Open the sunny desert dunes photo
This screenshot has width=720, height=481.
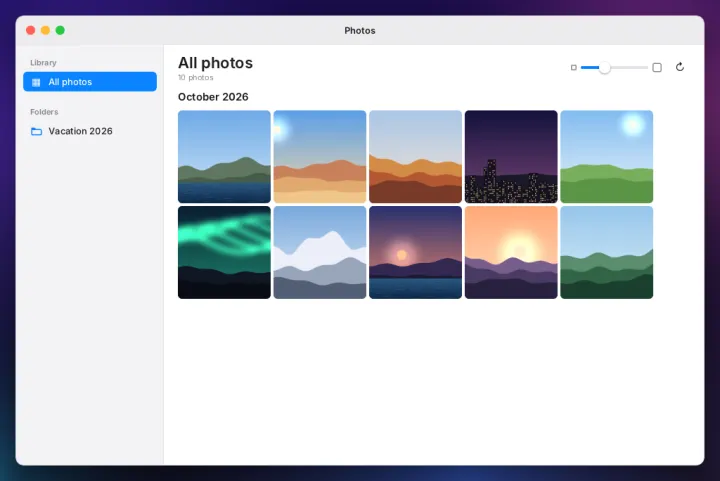coord(320,157)
